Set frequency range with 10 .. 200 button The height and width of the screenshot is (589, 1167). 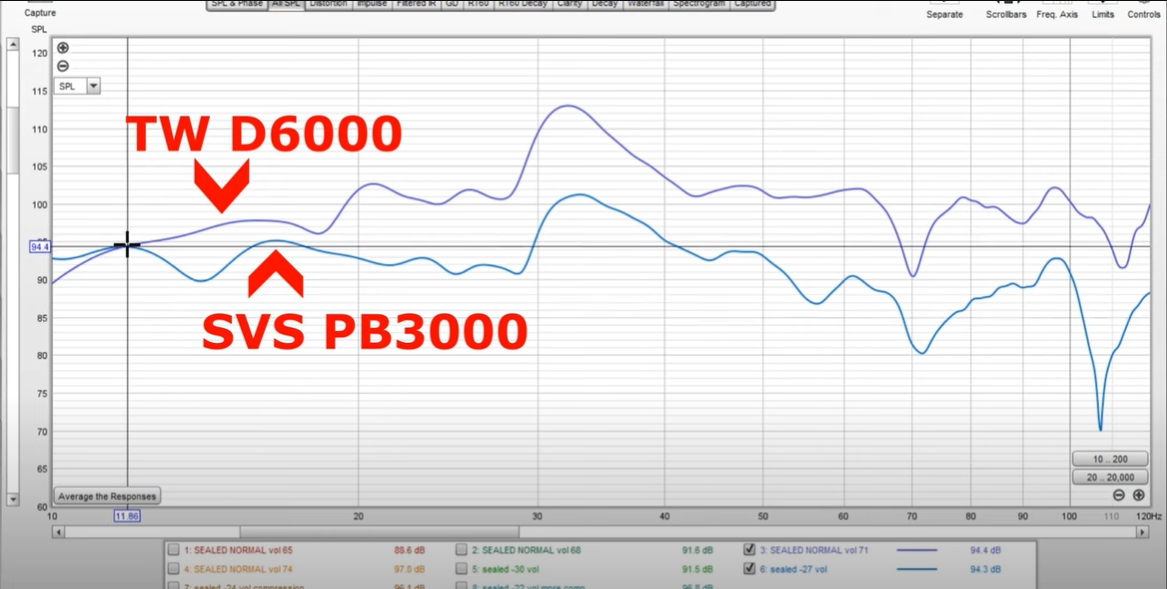pos(1109,459)
